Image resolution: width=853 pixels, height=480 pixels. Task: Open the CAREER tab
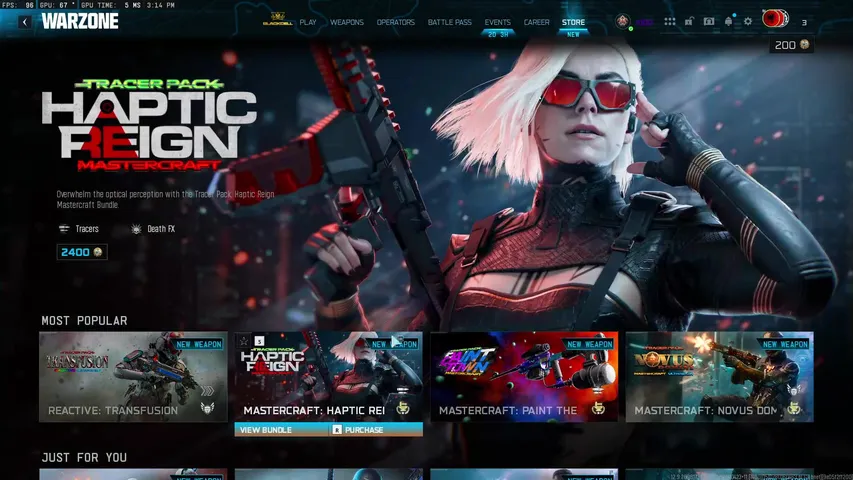coord(536,22)
